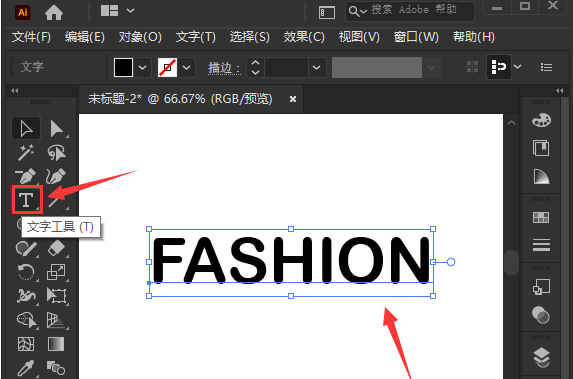Screen dimensions: 573x379
Task: Click the Adobe help search field
Action: 410,11
